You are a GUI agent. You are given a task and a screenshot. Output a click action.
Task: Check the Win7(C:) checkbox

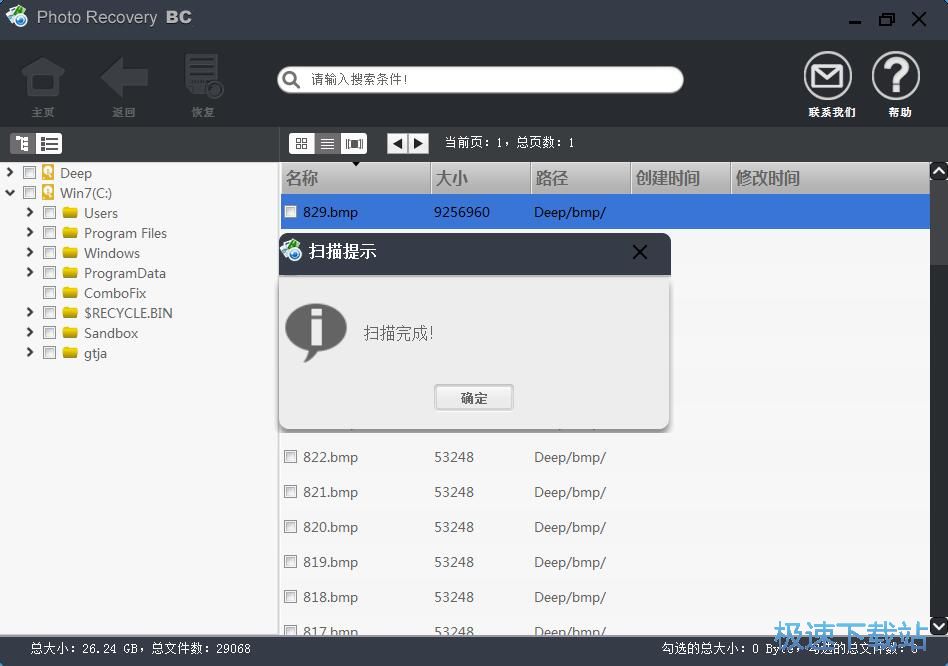(29, 193)
